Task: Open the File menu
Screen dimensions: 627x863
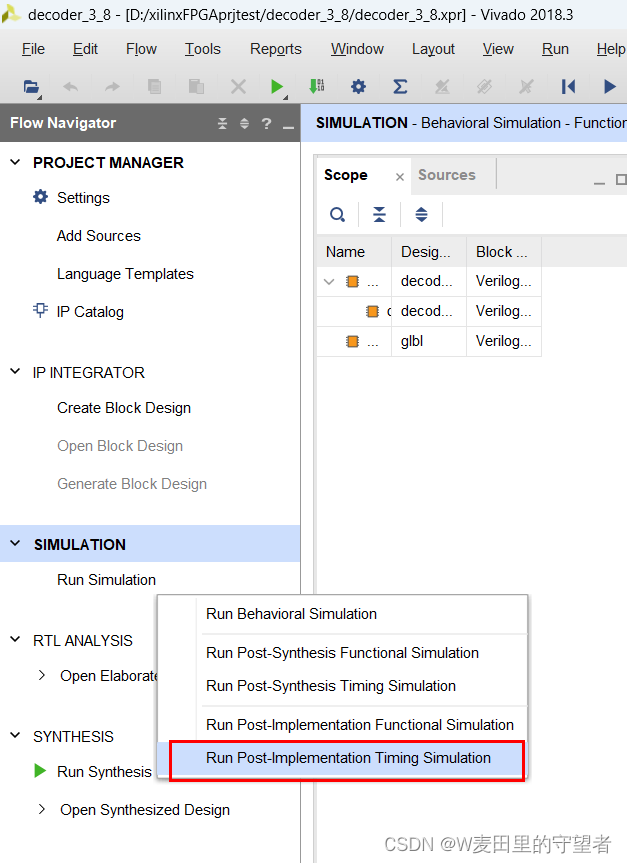Action: coord(33,49)
